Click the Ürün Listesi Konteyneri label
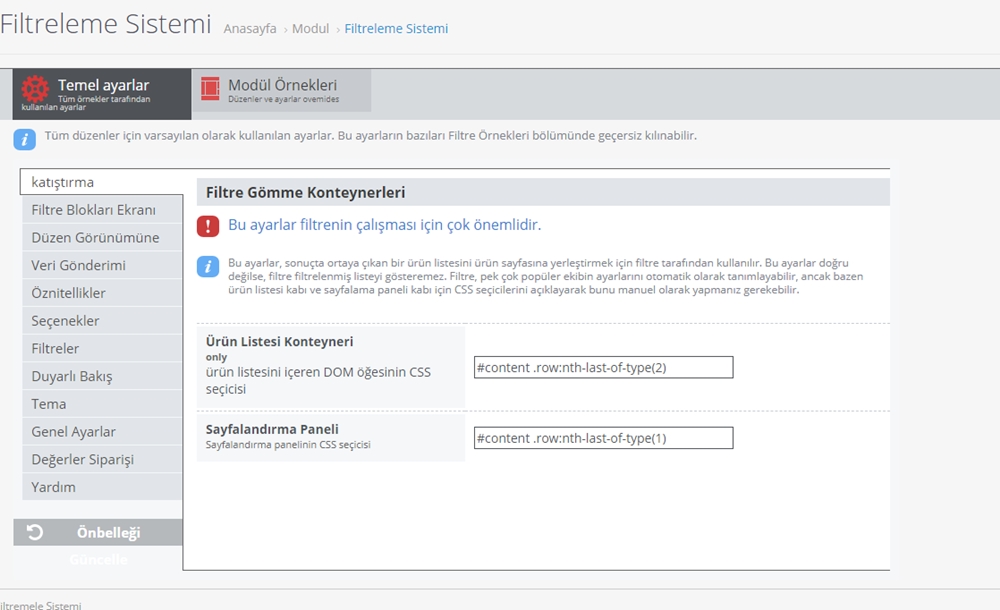 [279, 341]
